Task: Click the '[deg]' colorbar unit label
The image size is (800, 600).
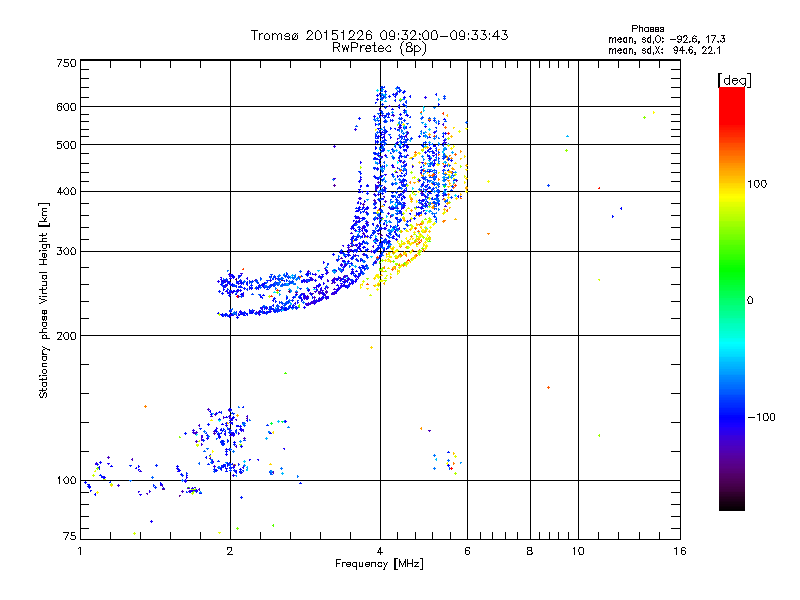Action: (x=734, y=80)
